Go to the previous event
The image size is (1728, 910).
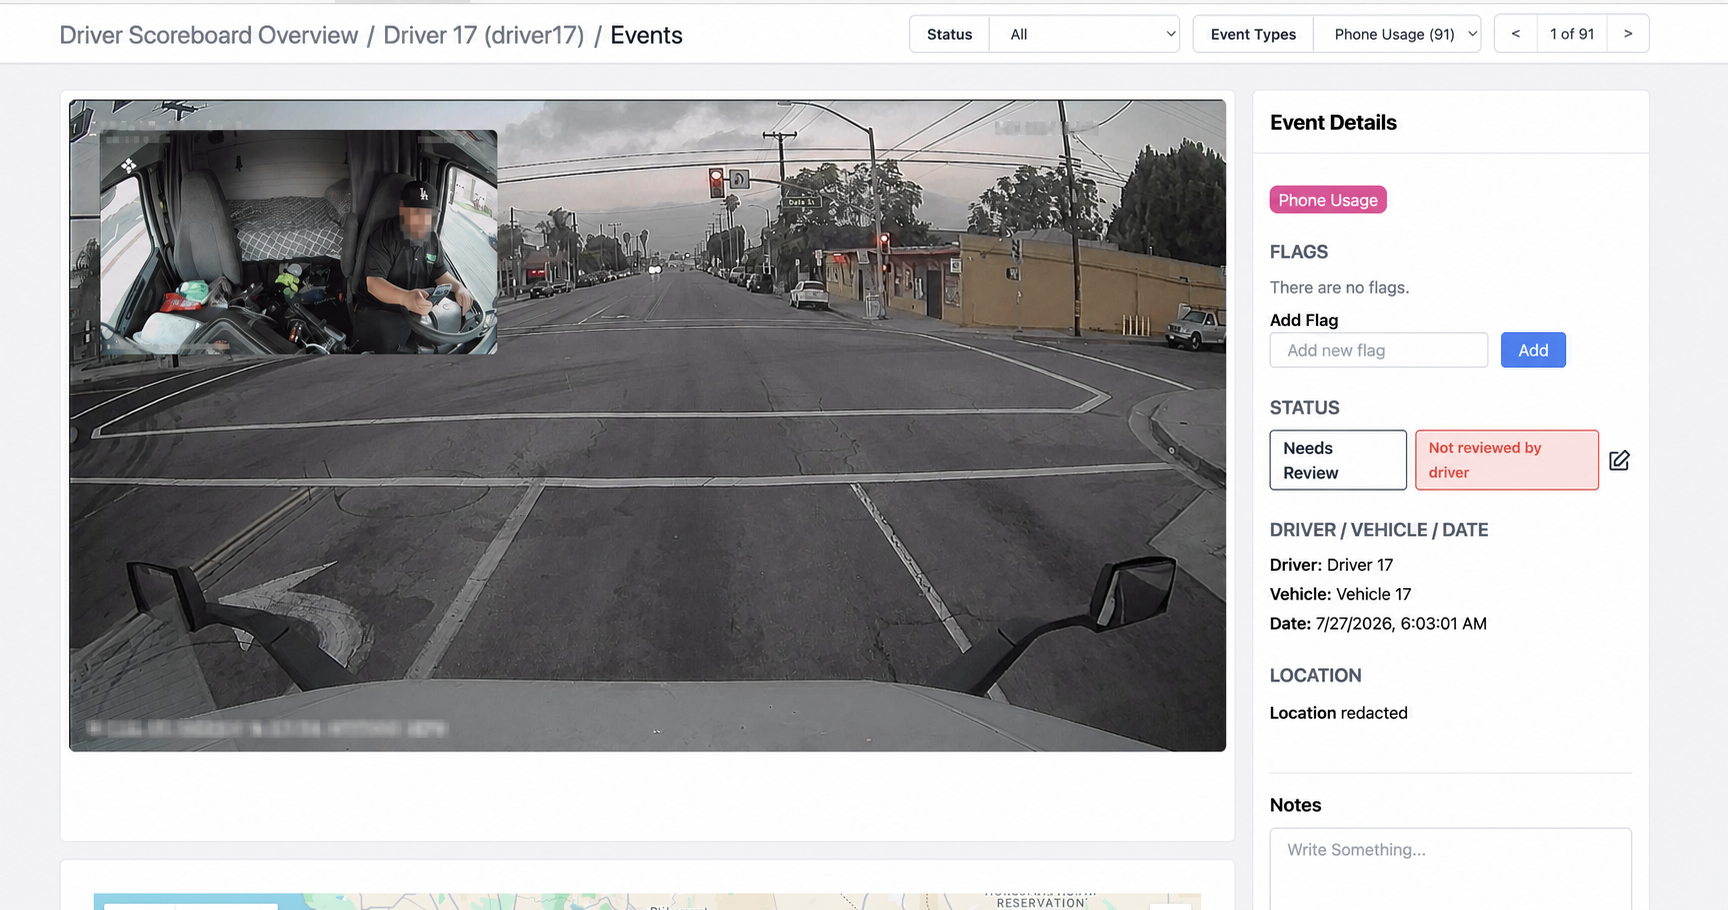coord(1515,34)
